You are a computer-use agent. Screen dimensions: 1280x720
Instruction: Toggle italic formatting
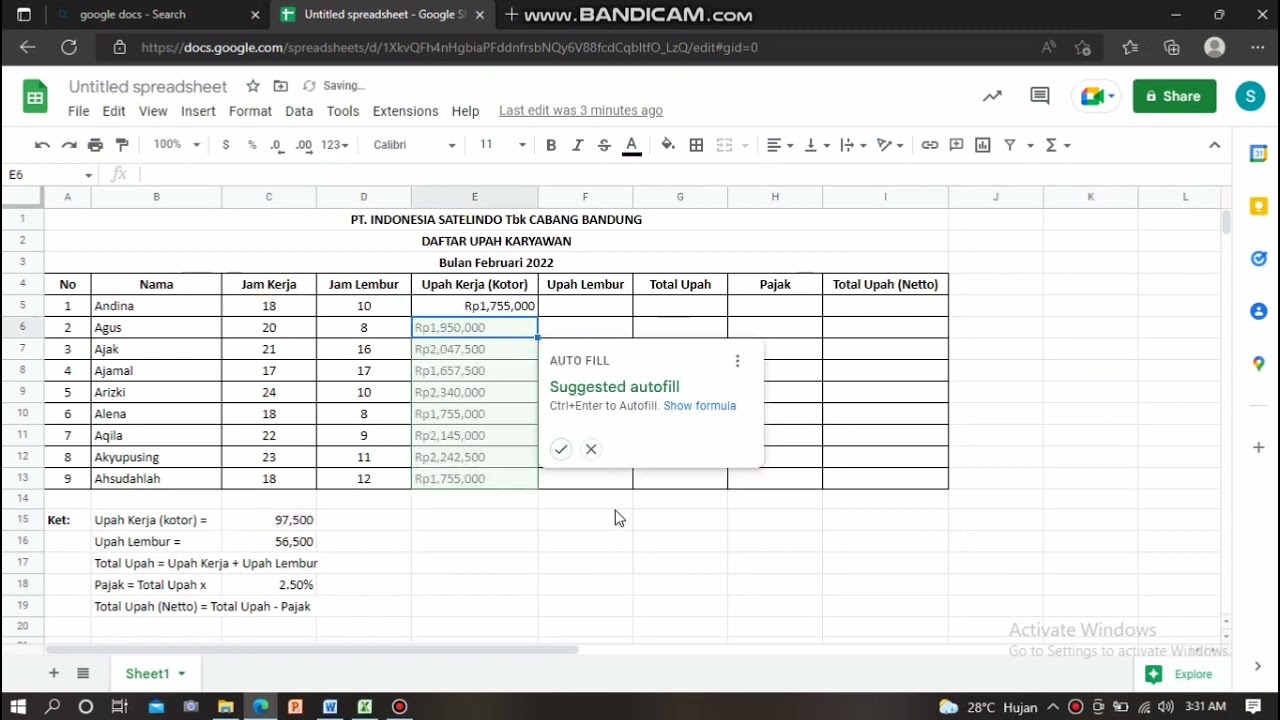[577, 145]
